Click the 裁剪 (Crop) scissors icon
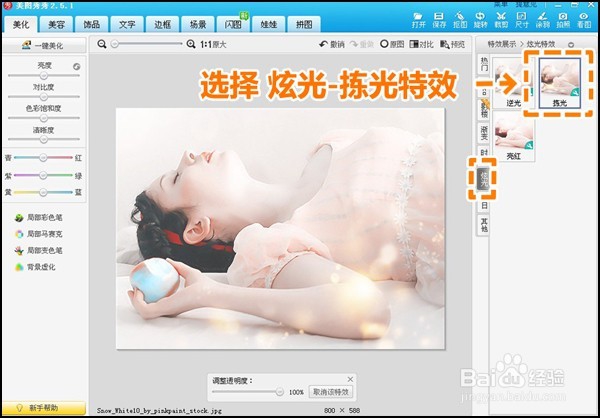Viewport: 600px width, 418px height. pos(501,20)
